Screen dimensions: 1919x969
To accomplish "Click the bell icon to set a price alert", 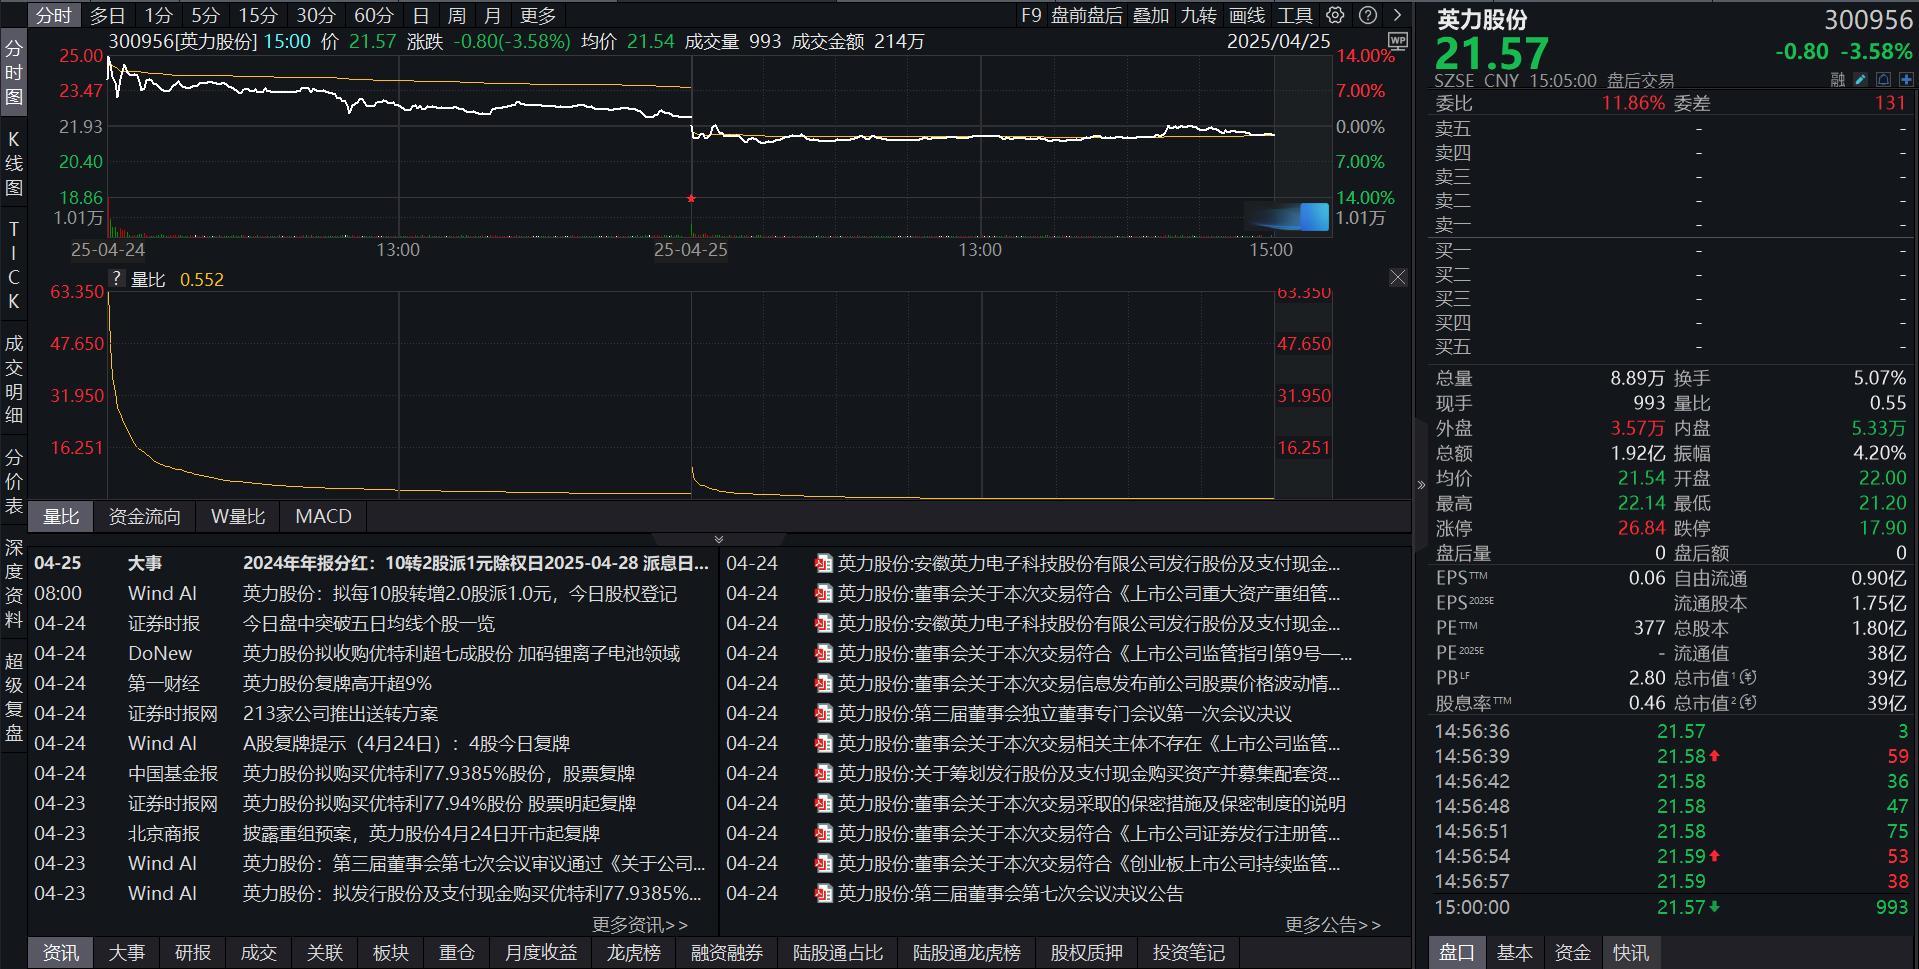I will pos(1884,79).
